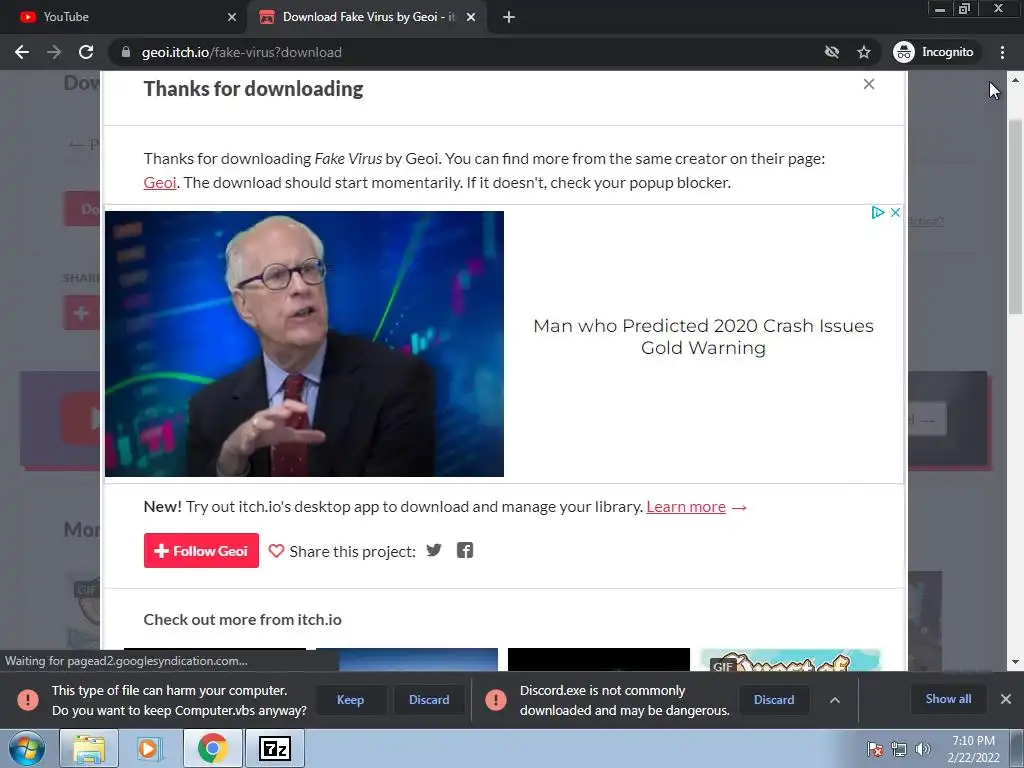This screenshot has width=1024, height=768.
Task: Open the Geoi creator page link
Action: [160, 183]
